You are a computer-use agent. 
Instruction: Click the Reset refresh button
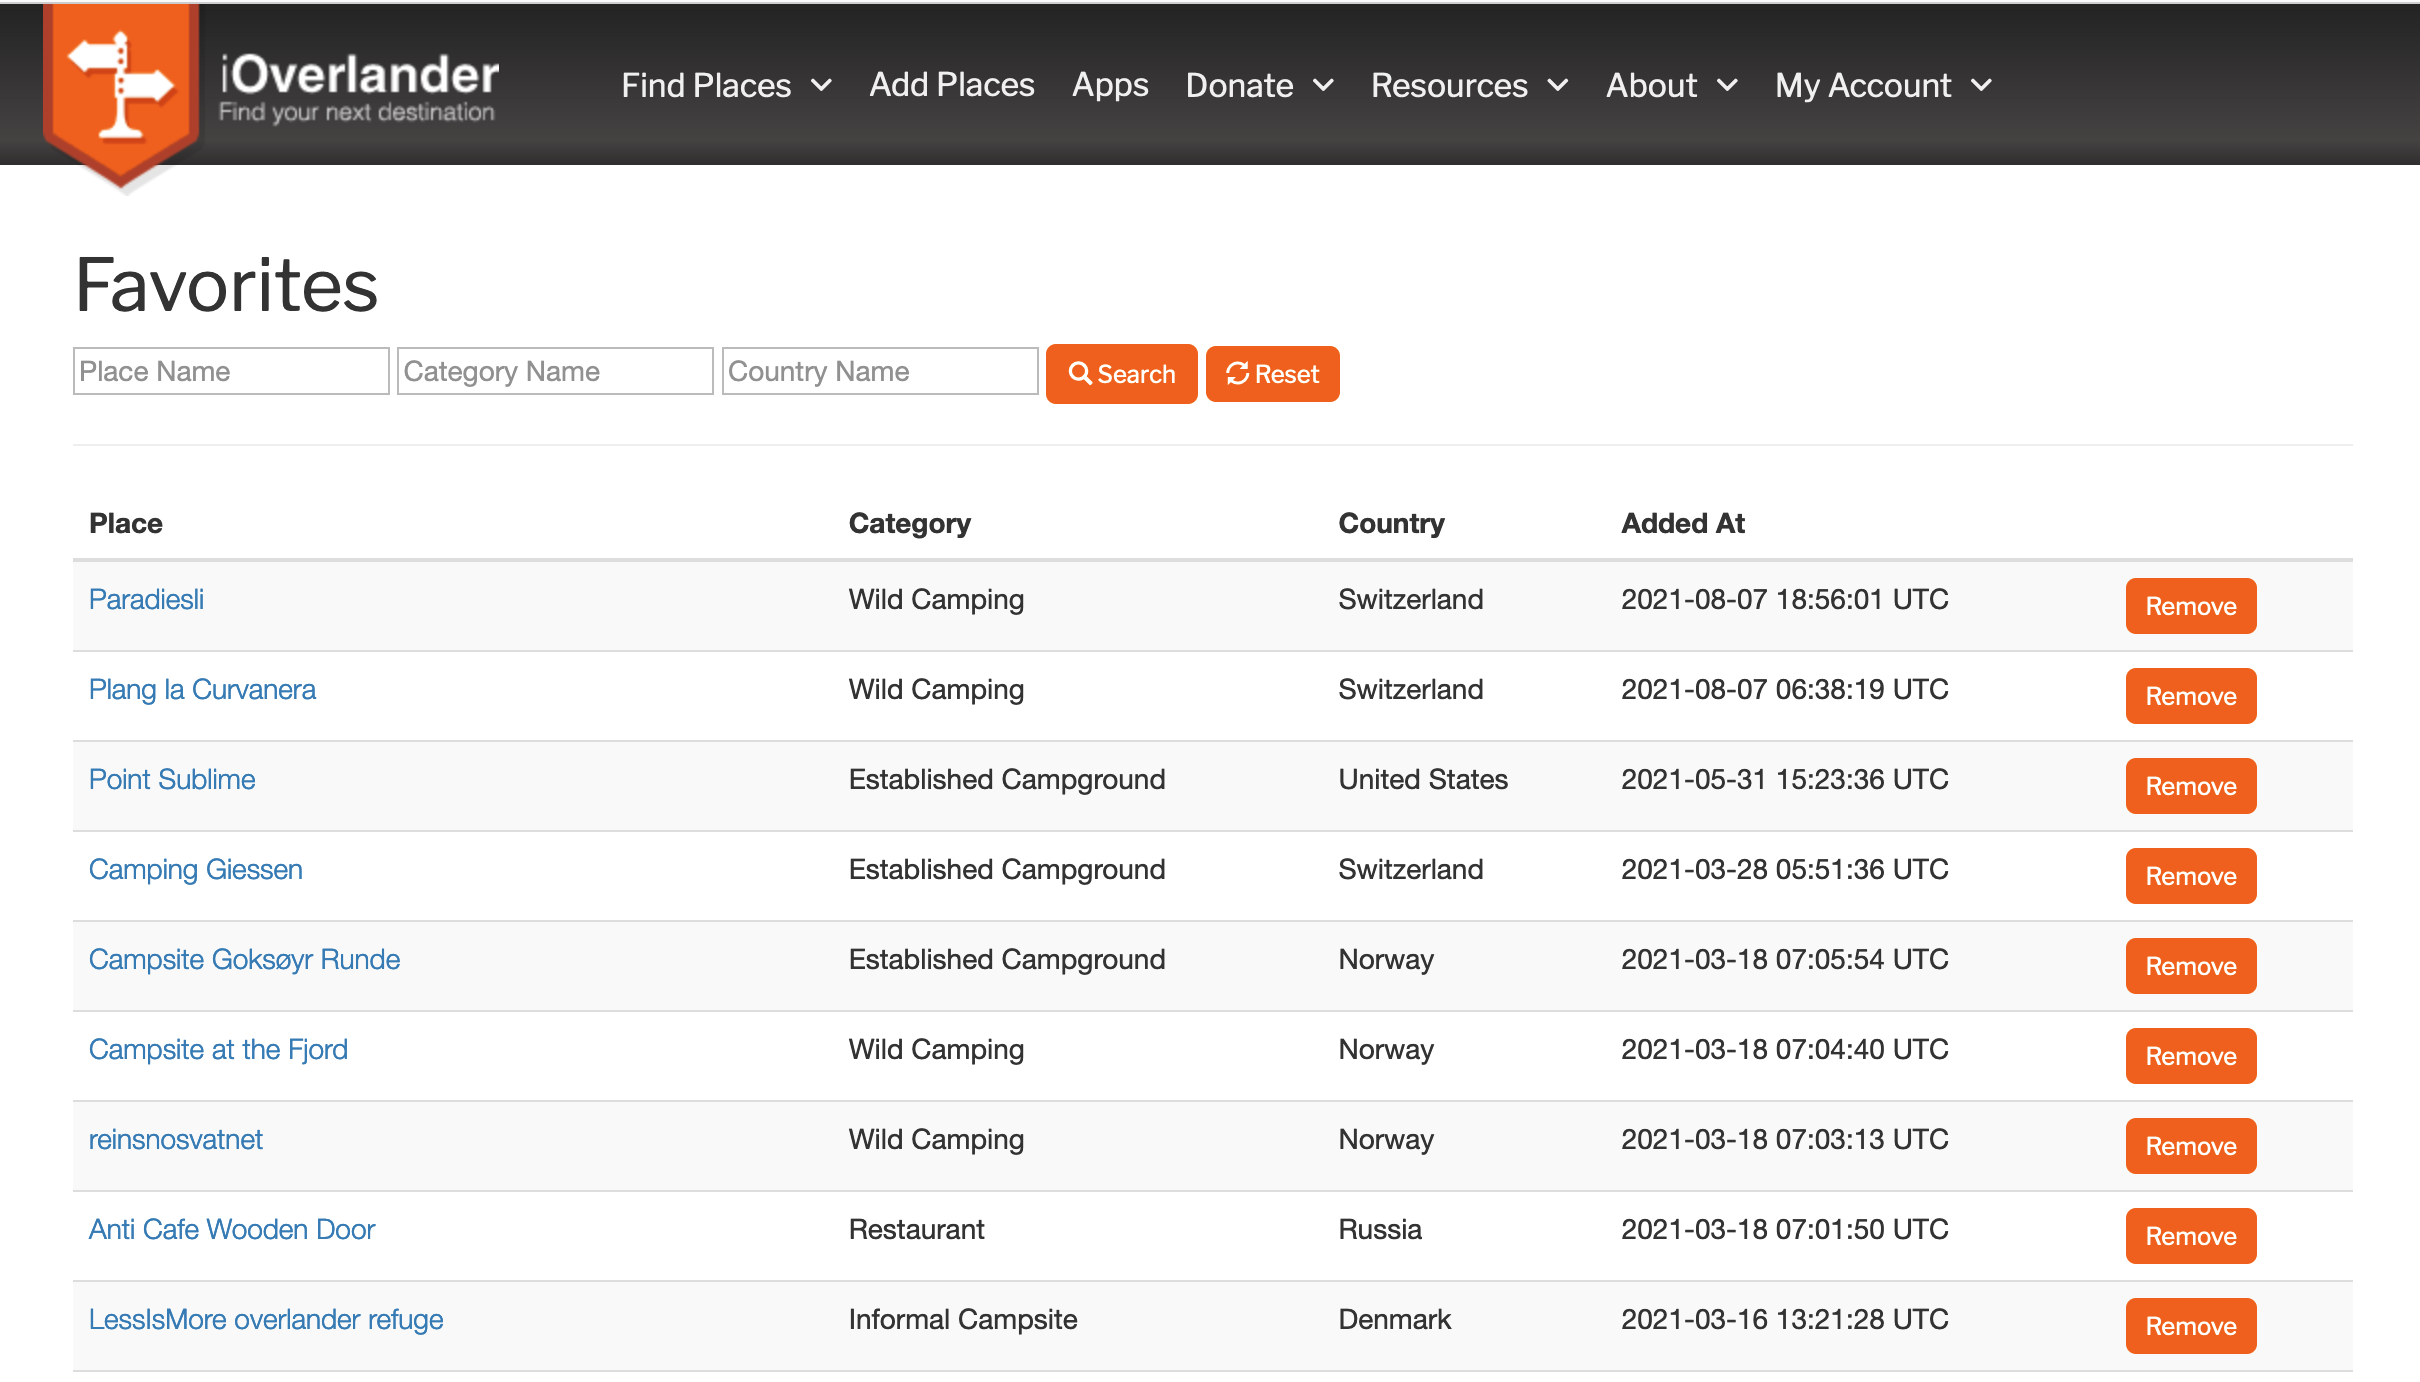1272,374
